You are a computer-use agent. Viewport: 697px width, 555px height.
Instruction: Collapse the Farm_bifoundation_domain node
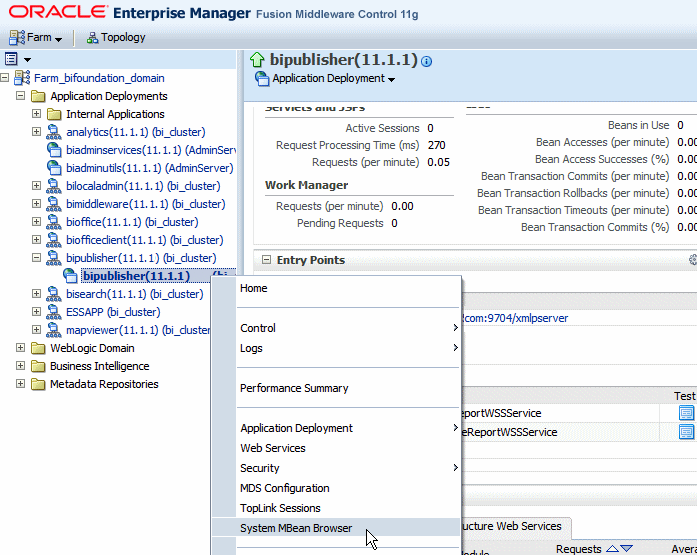tap(4, 78)
